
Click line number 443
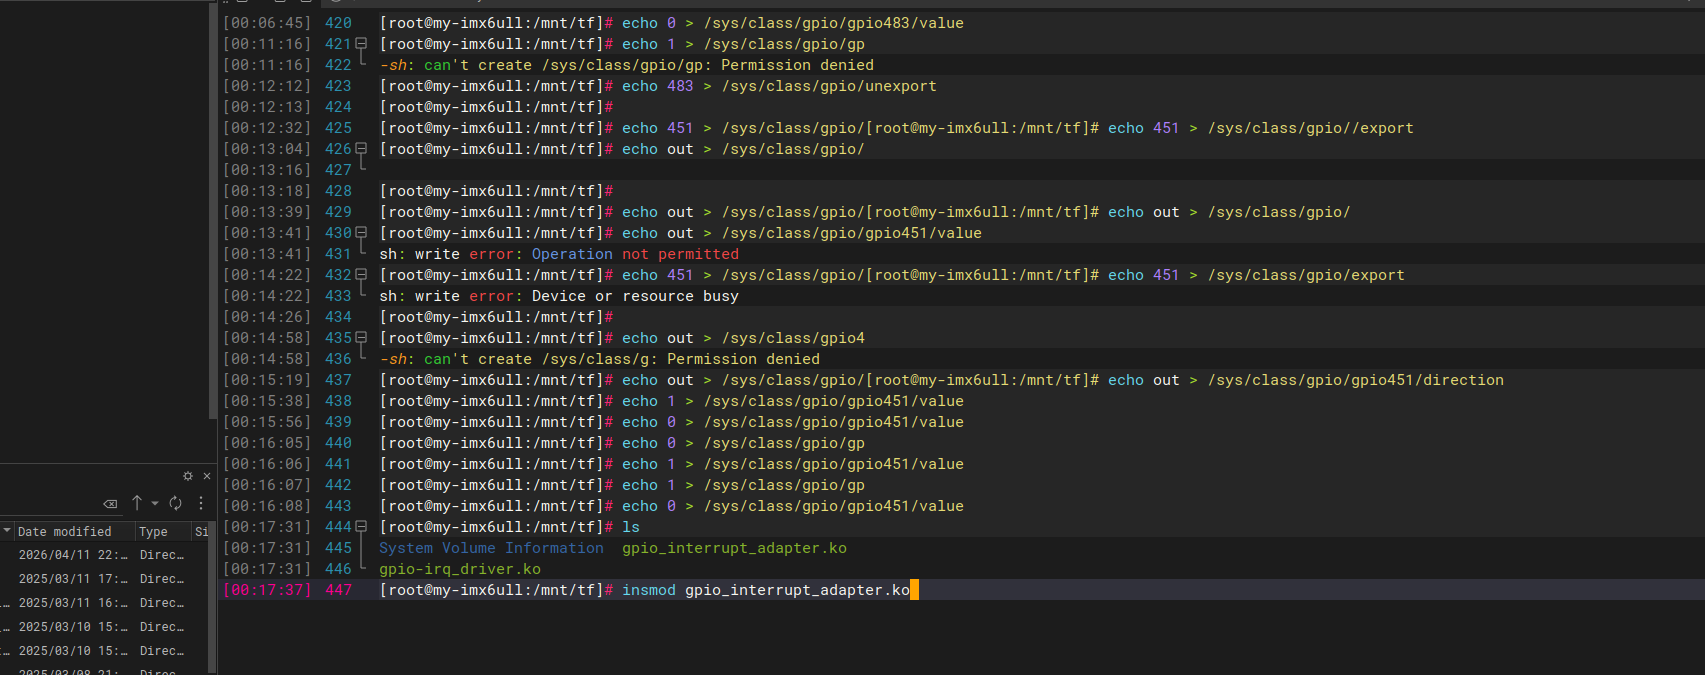(338, 506)
